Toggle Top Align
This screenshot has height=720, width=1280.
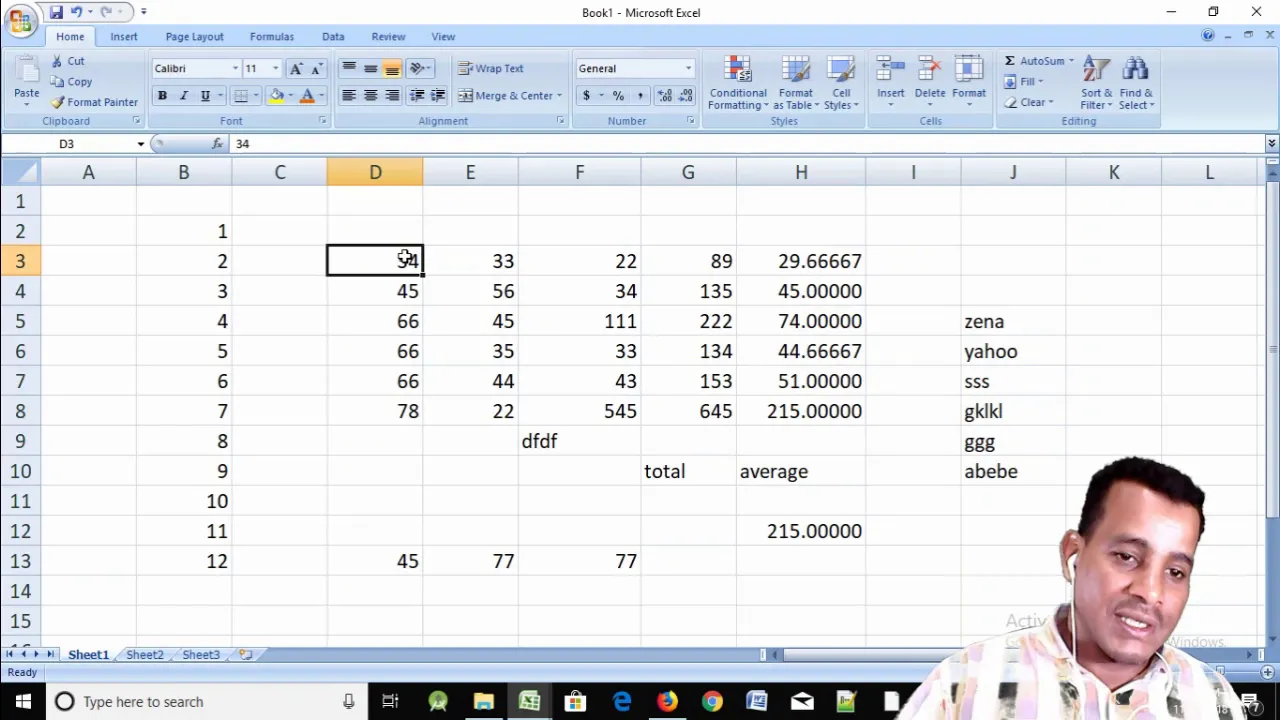[x=349, y=68]
